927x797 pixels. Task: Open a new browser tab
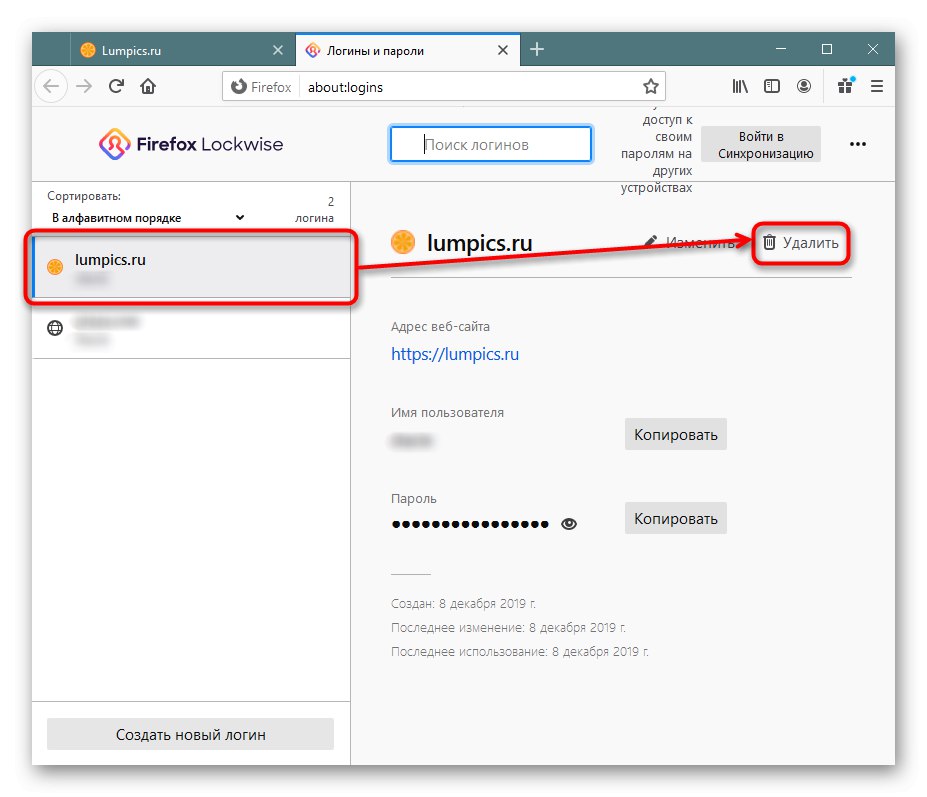click(537, 49)
